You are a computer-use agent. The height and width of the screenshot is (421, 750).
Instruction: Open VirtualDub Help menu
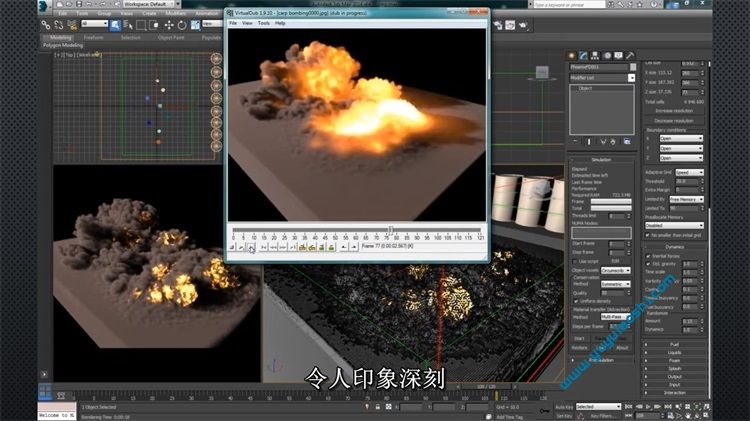(280, 23)
